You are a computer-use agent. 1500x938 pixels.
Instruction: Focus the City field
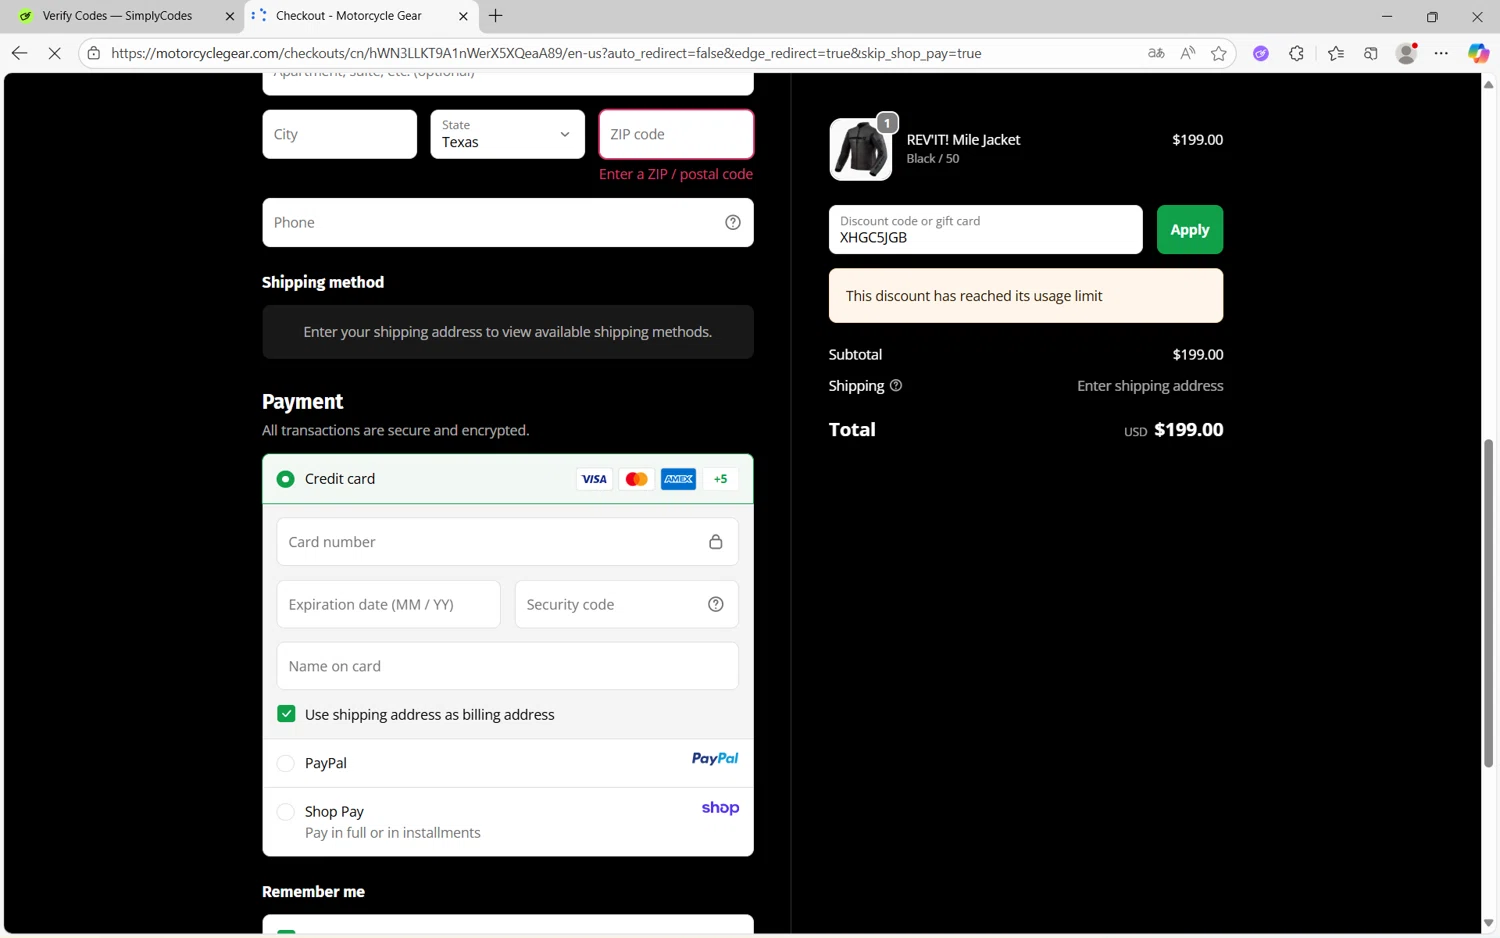pos(340,134)
